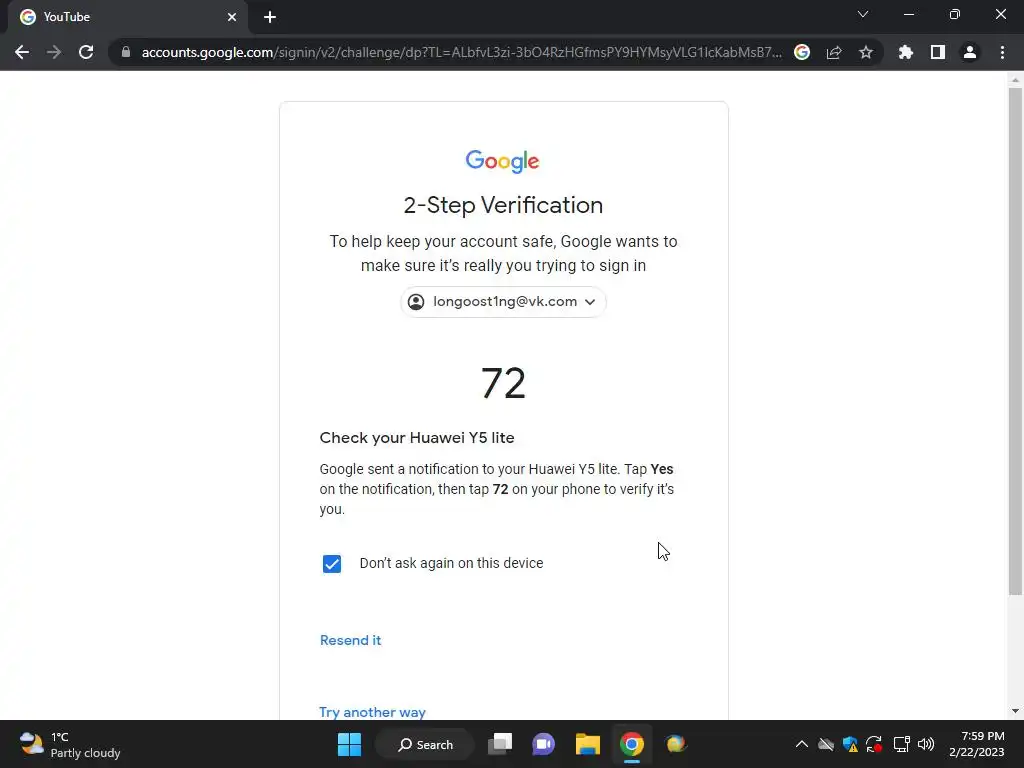Click Try another way link
The height and width of the screenshot is (768, 1024).
coord(372,712)
